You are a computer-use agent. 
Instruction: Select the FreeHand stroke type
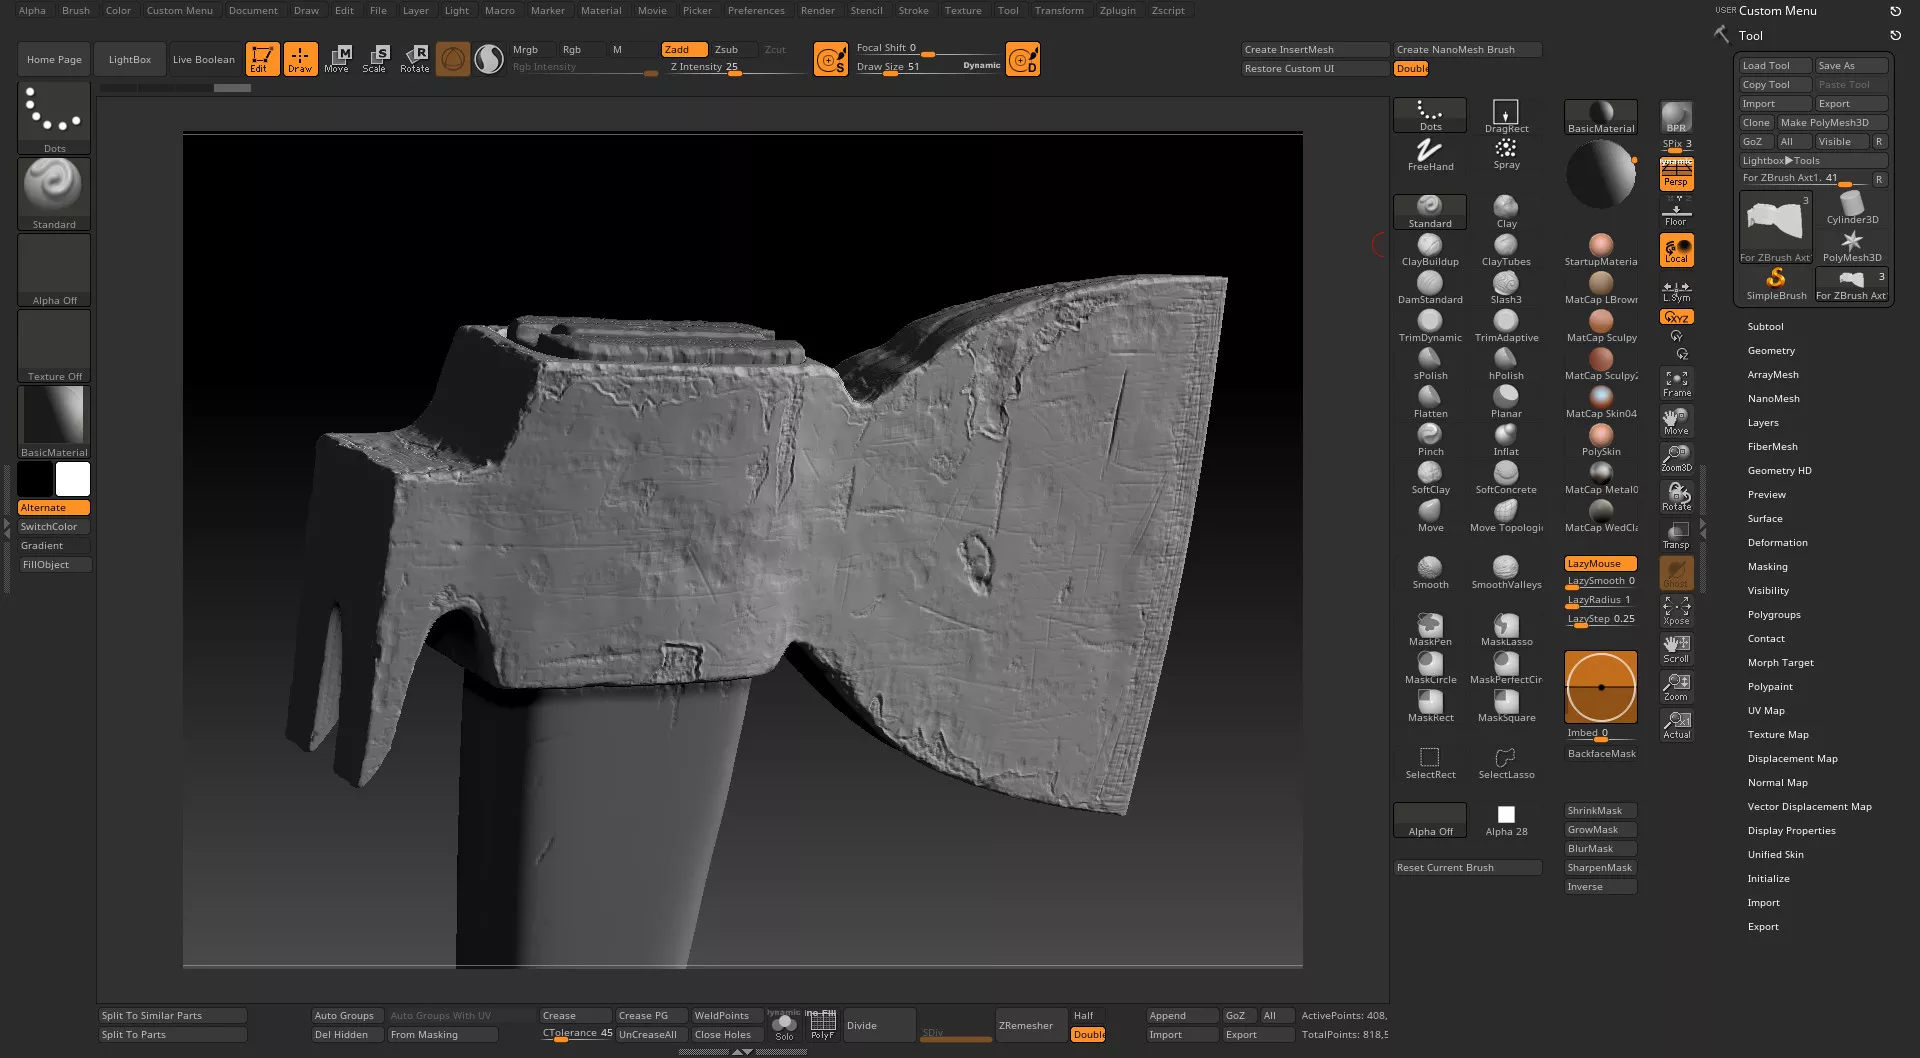pos(1430,153)
